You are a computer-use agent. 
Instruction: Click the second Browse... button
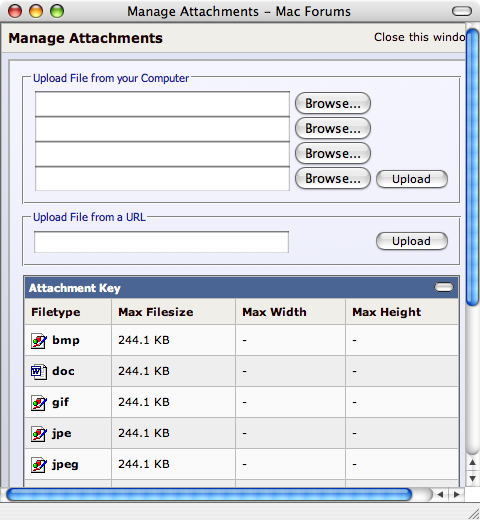(333, 128)
